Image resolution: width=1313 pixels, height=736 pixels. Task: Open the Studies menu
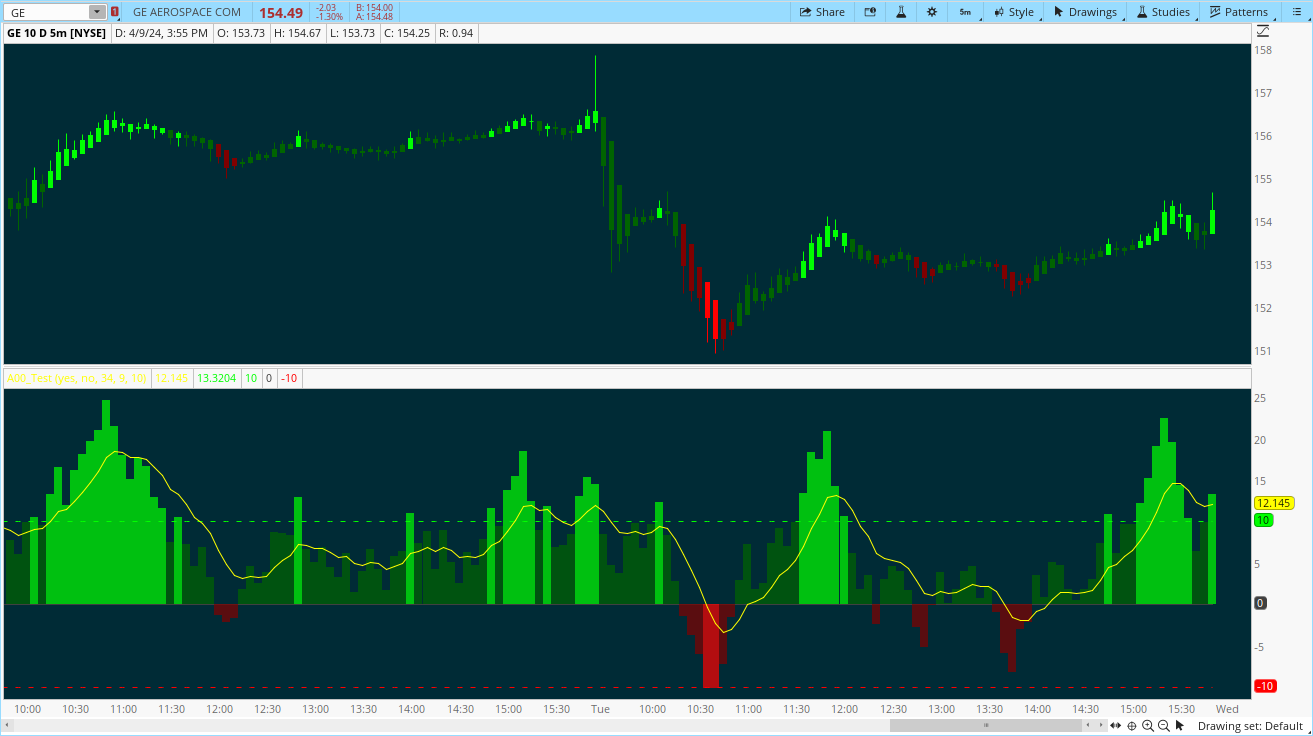click(1163, 12)
